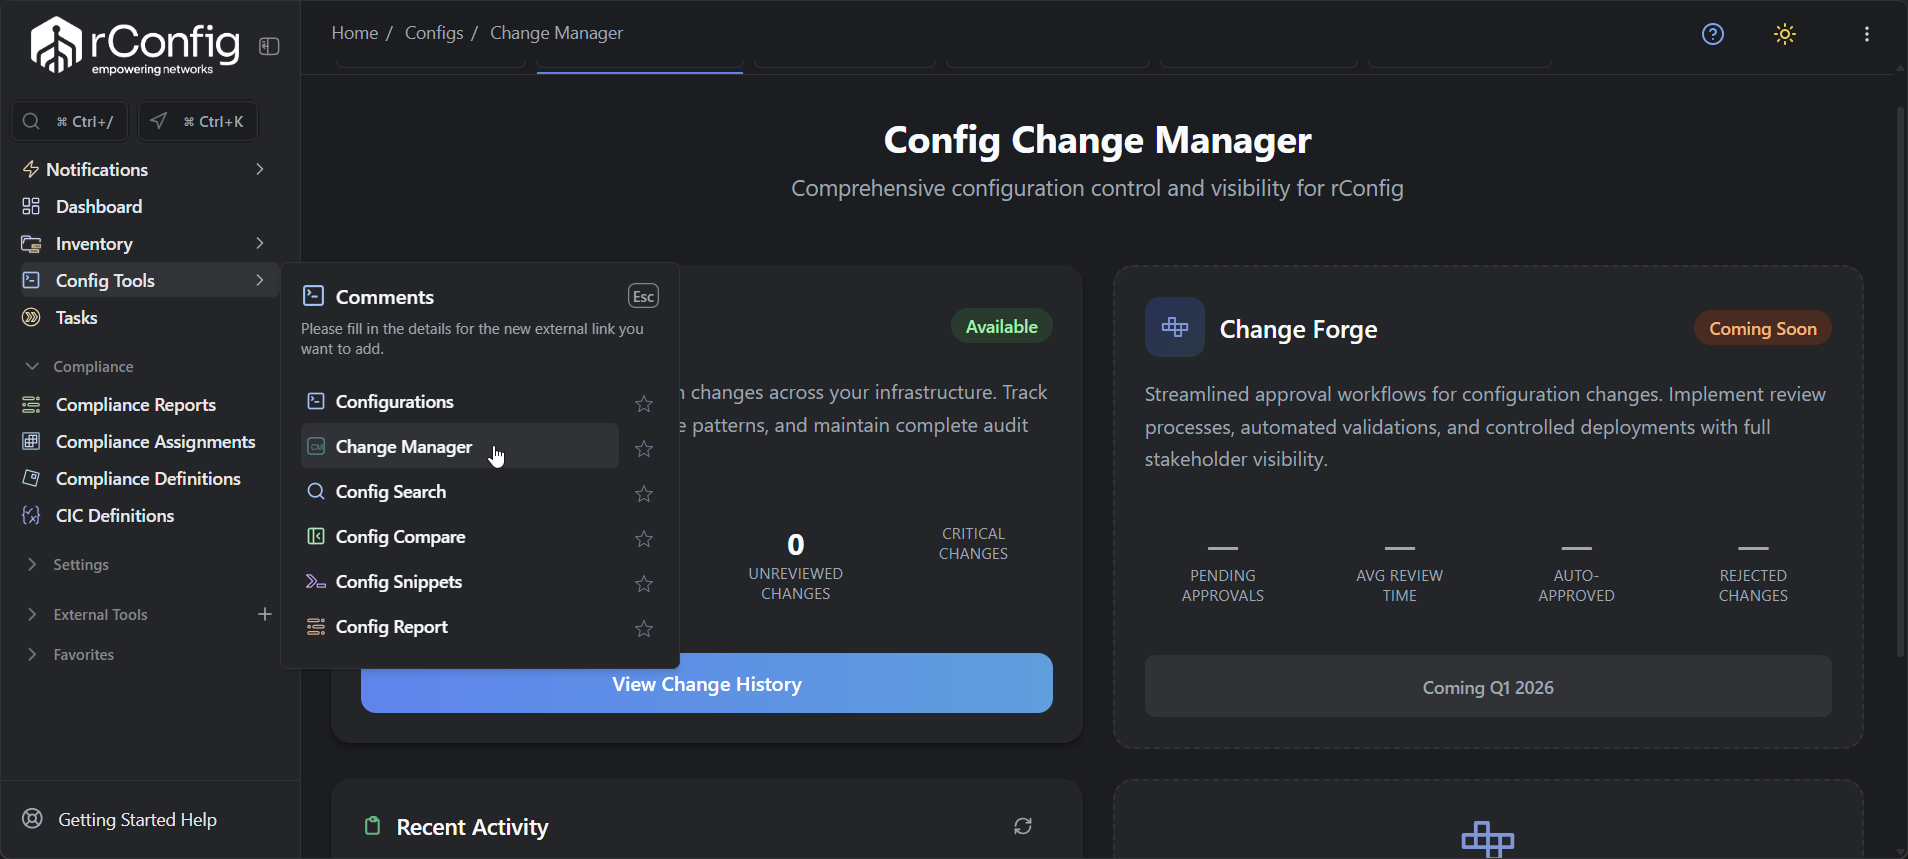Click the Notifications lightning icon

31,169
